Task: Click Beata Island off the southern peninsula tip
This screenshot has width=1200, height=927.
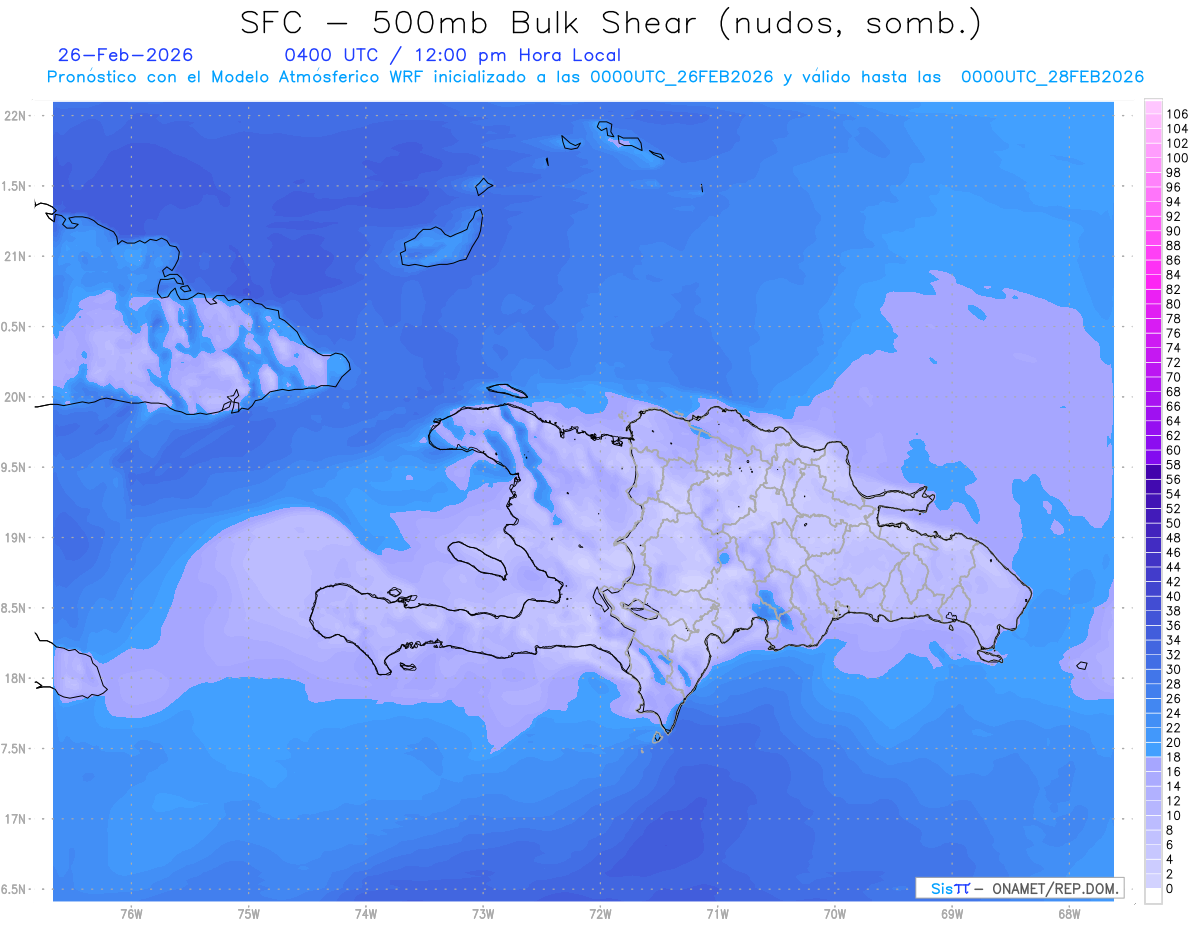Action: click(657, 738)
